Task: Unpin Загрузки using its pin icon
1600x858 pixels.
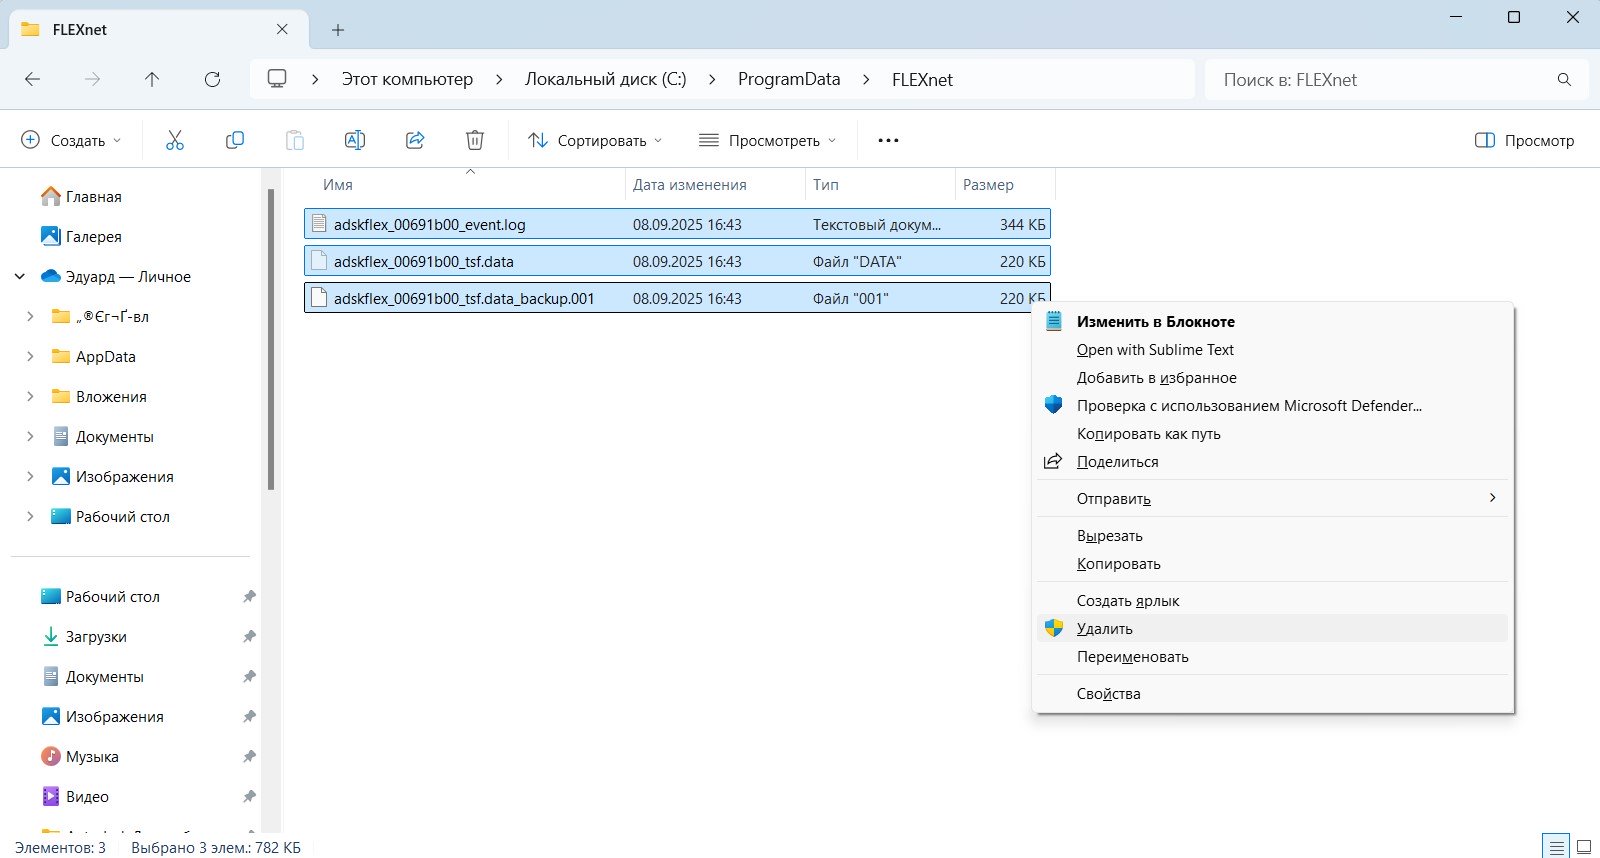Action: [249, 637]
